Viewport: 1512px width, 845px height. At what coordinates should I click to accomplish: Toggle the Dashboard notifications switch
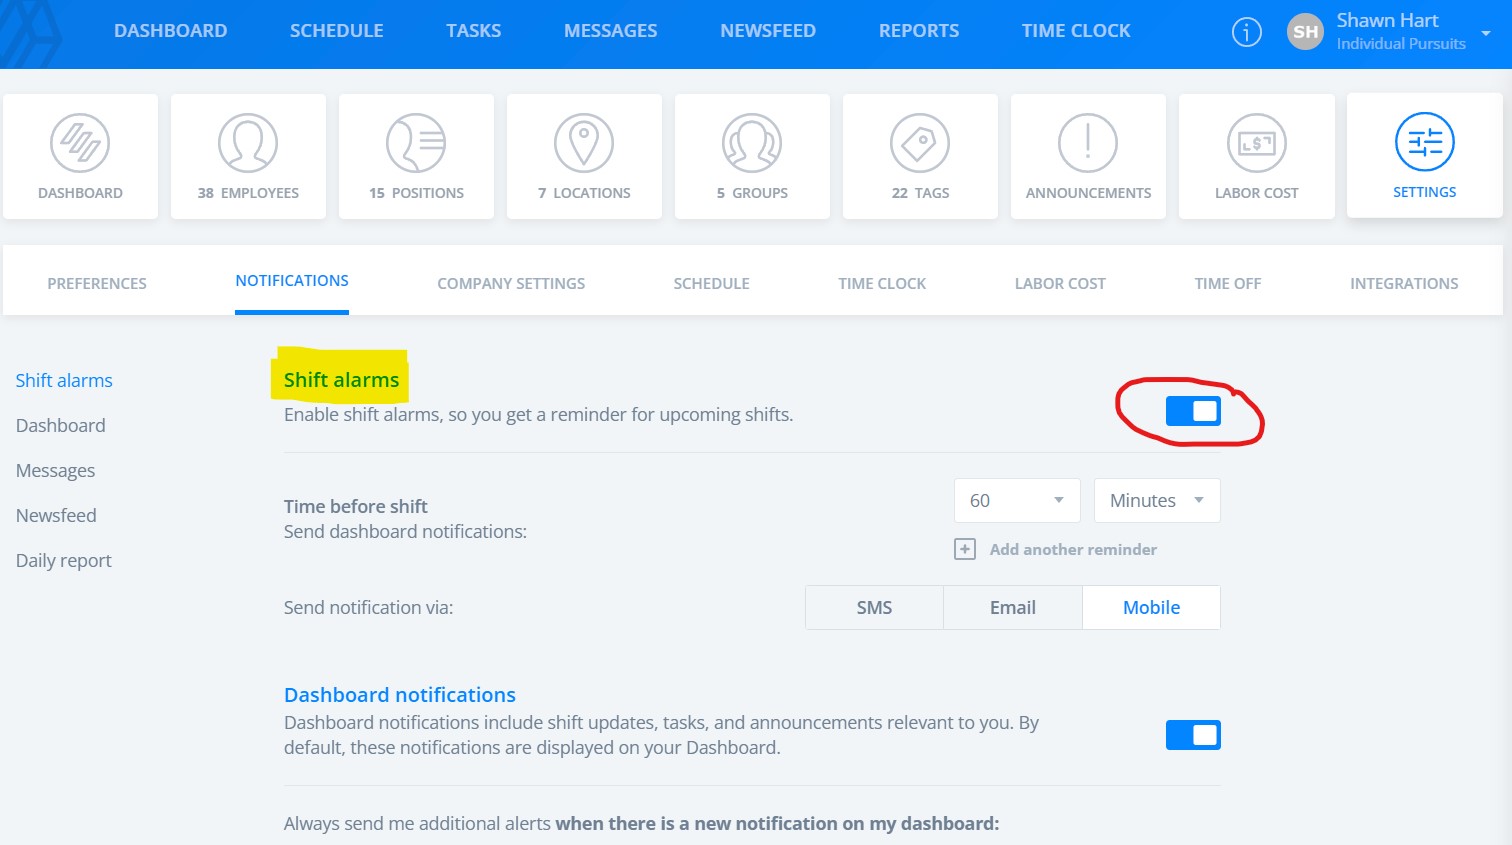[1193, 735]
